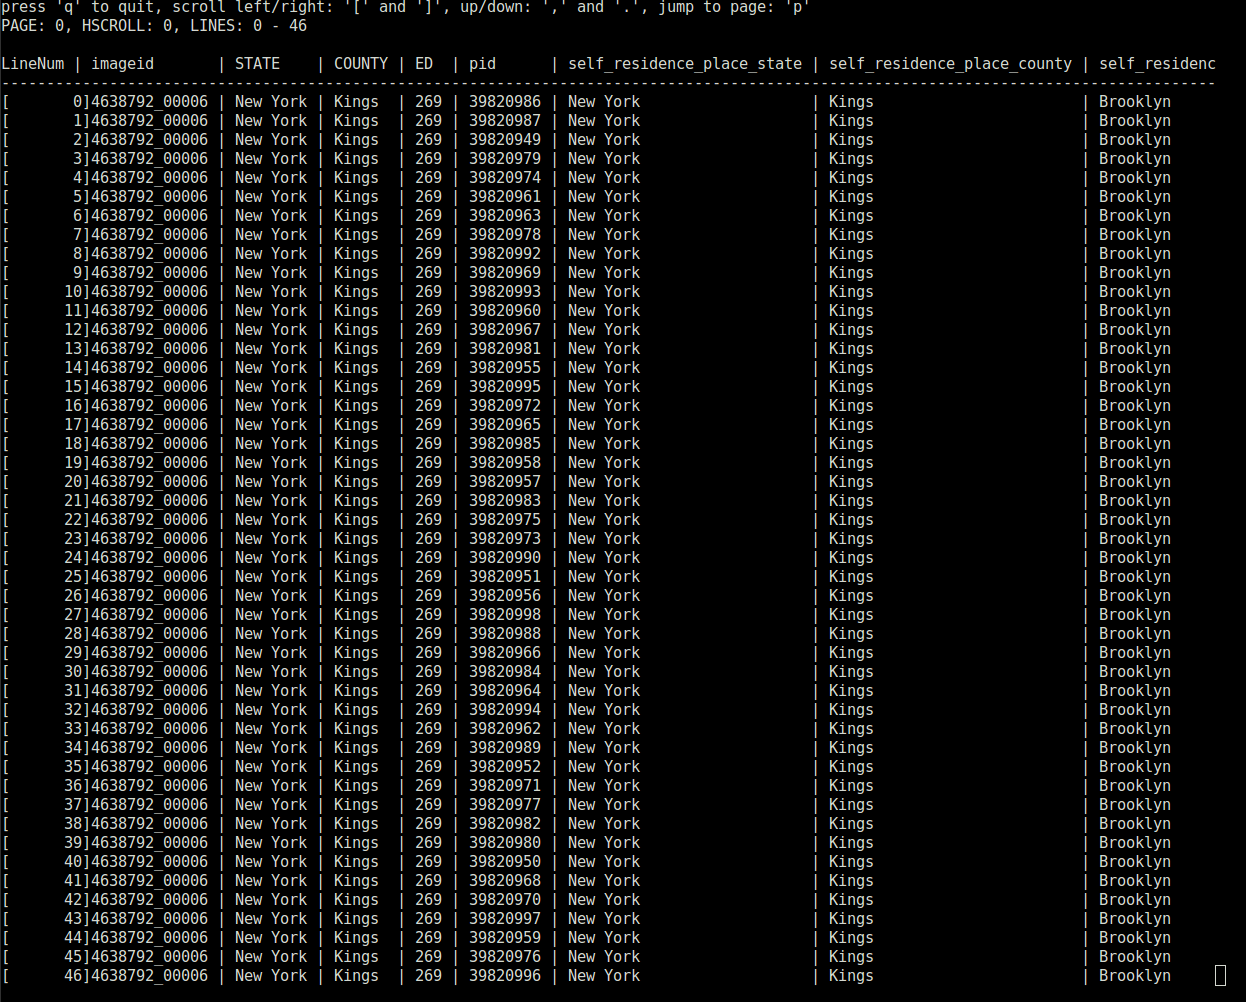Select pid value 39820988
The width and height of the screenshot is (1246, 1002).
pos(505,633)
